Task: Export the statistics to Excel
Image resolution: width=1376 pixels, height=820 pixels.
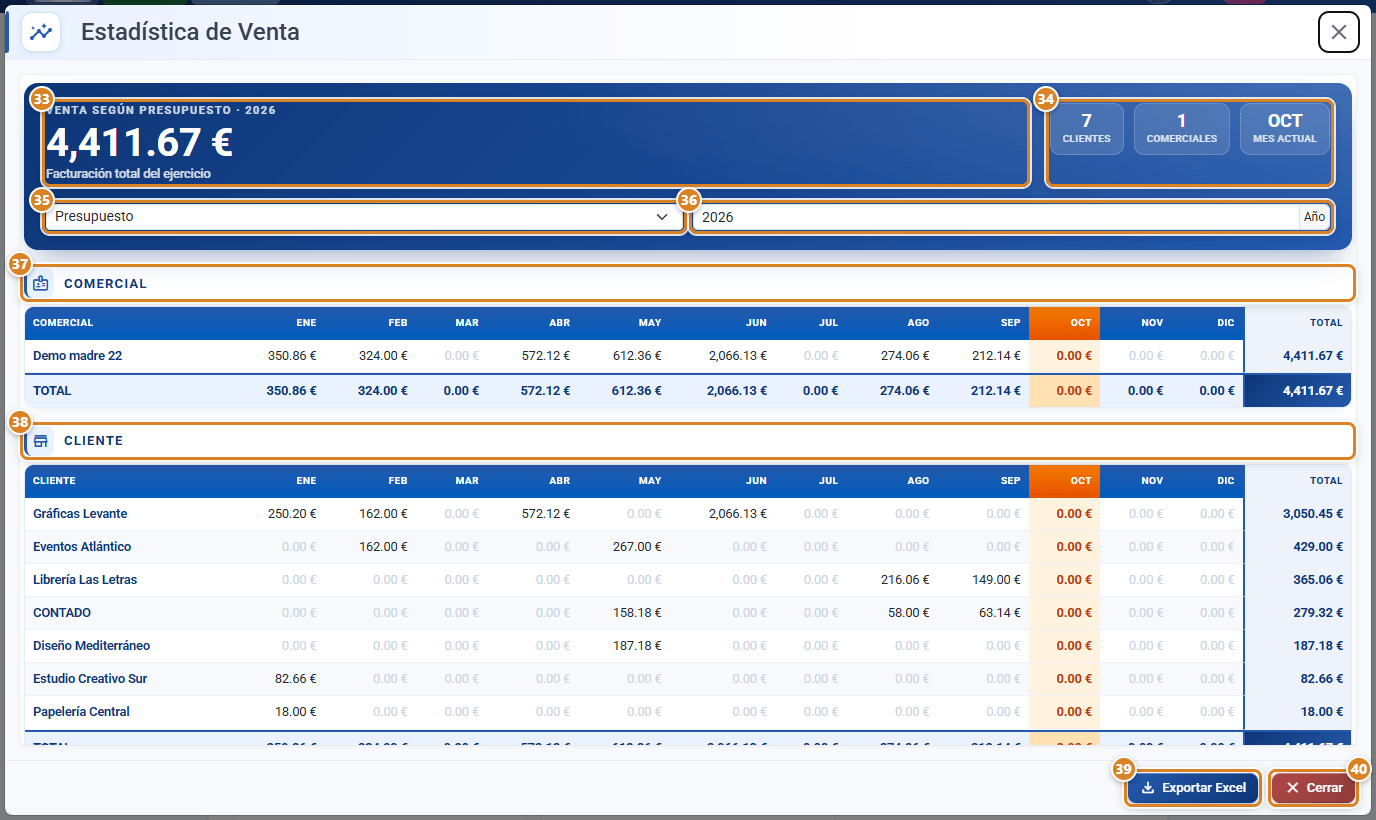Action: click(1193, 788)
